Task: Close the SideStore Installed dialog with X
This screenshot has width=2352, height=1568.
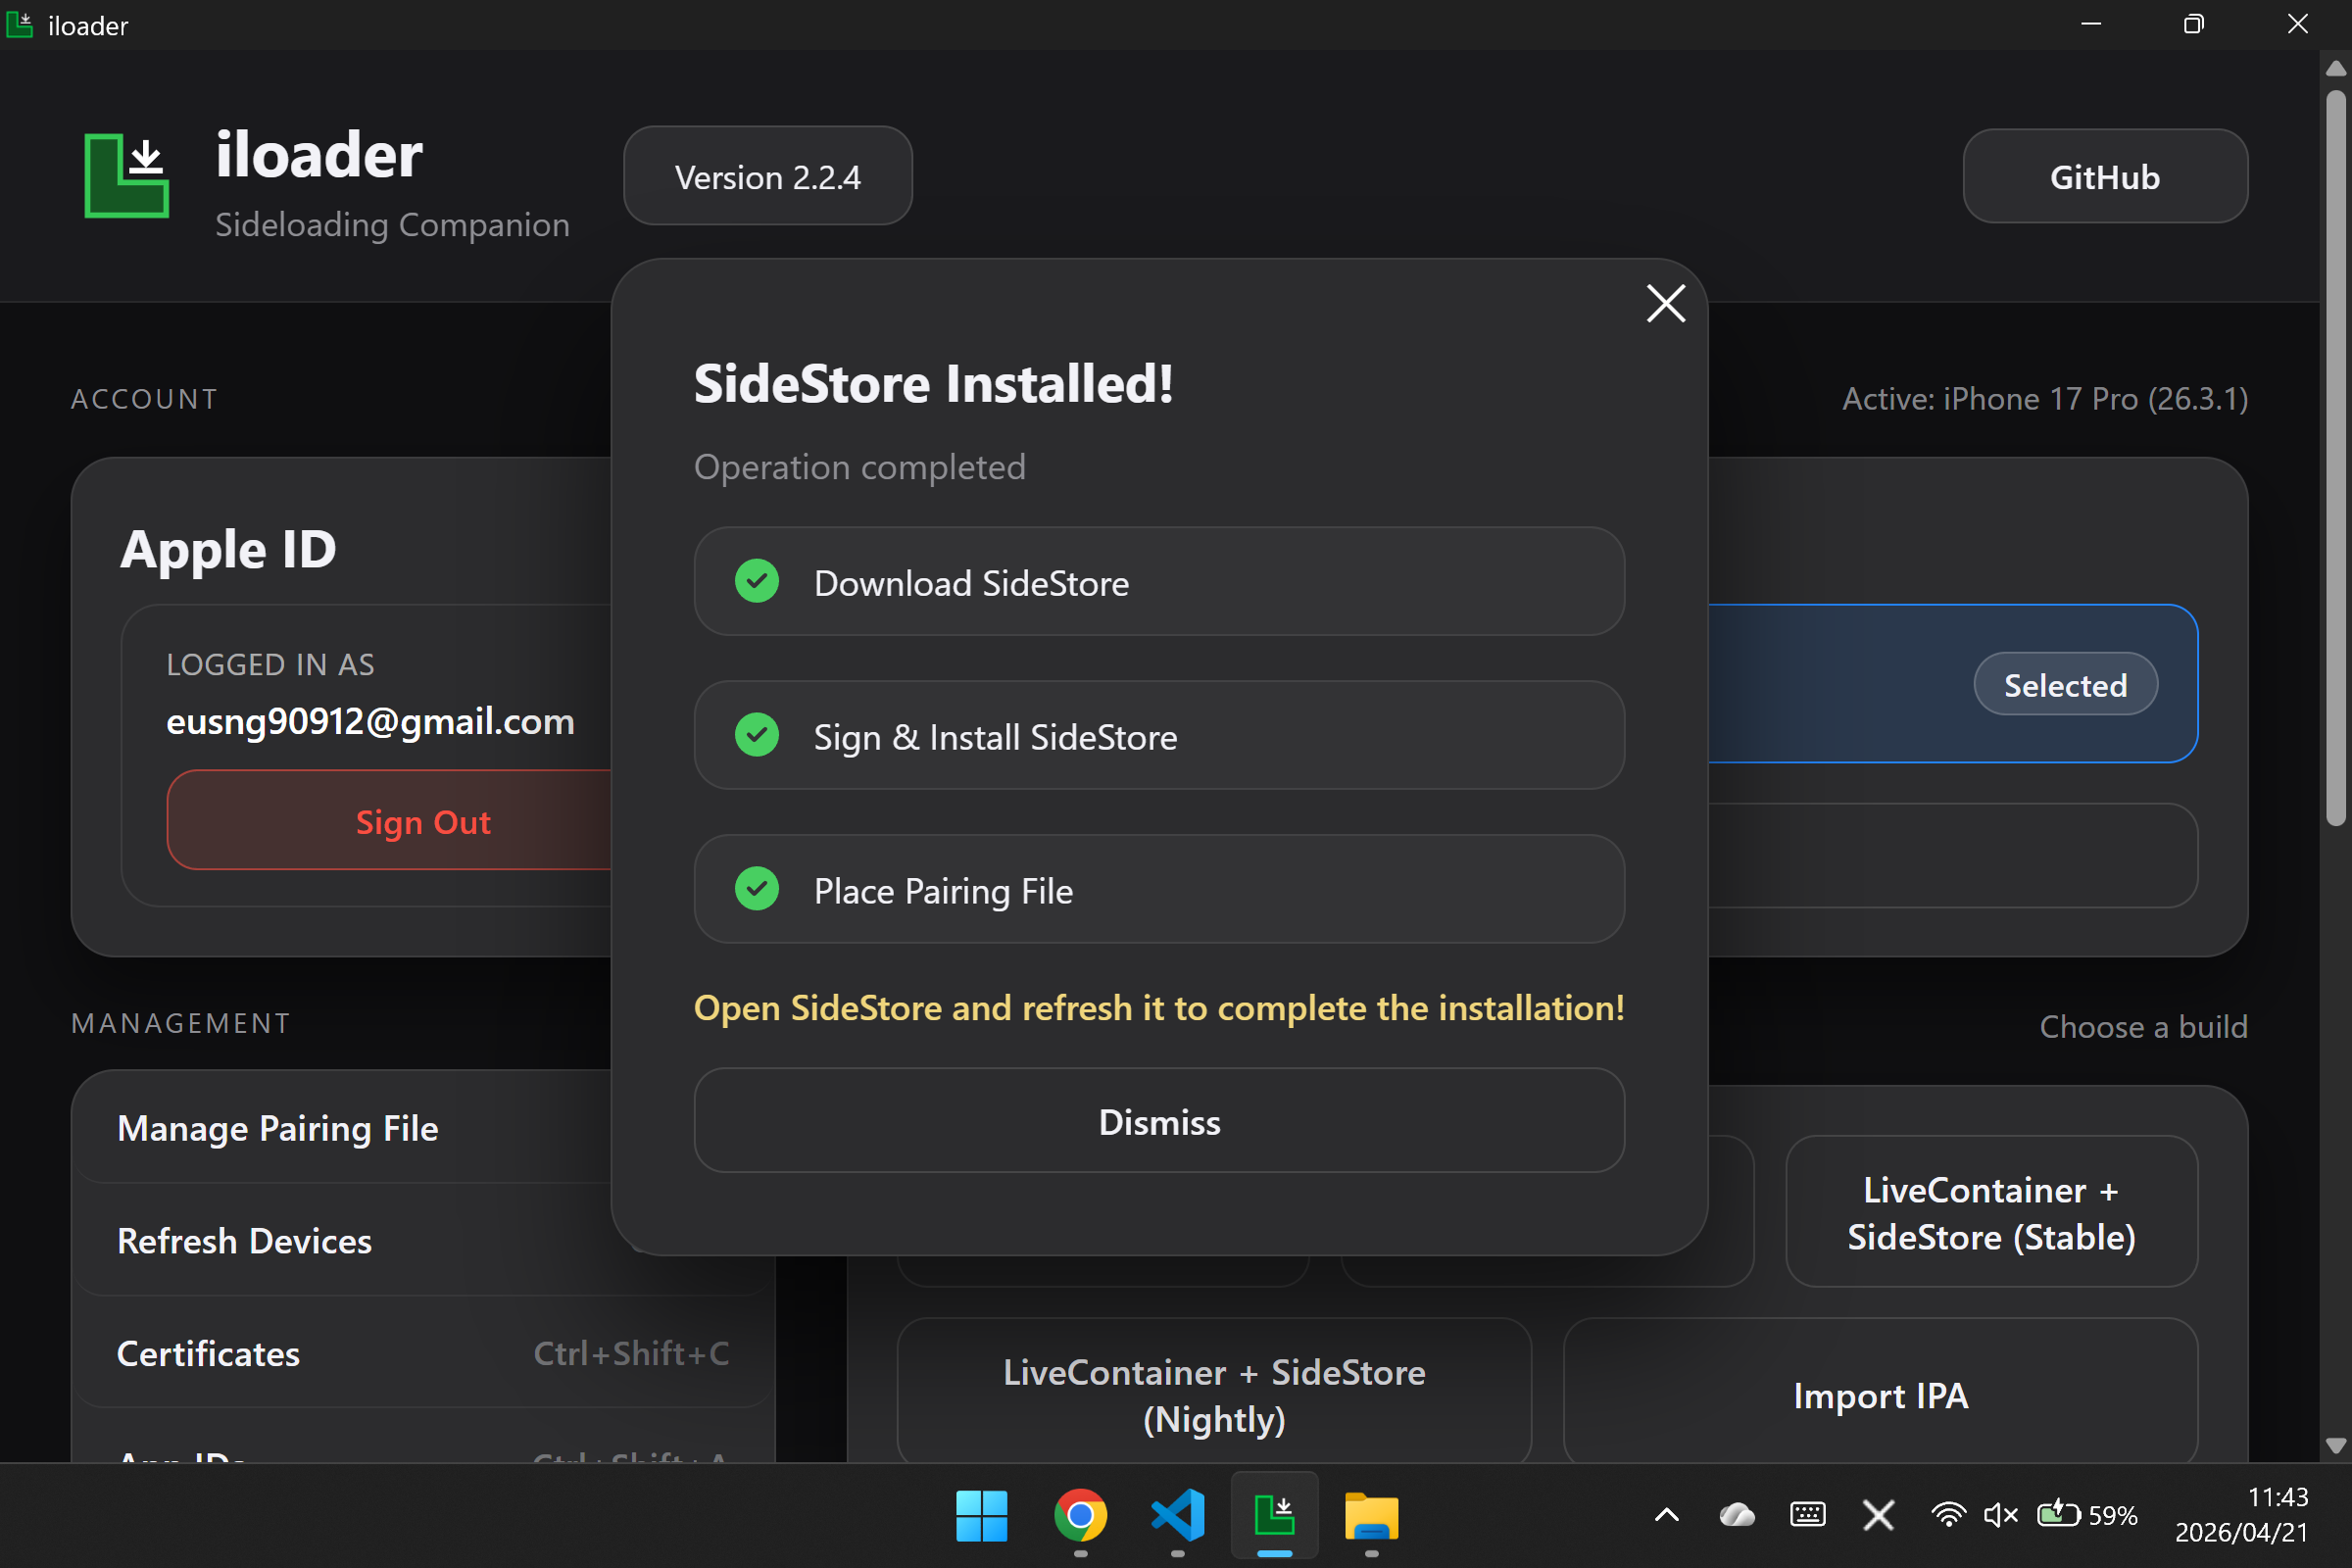Action: click(1666, 303)
